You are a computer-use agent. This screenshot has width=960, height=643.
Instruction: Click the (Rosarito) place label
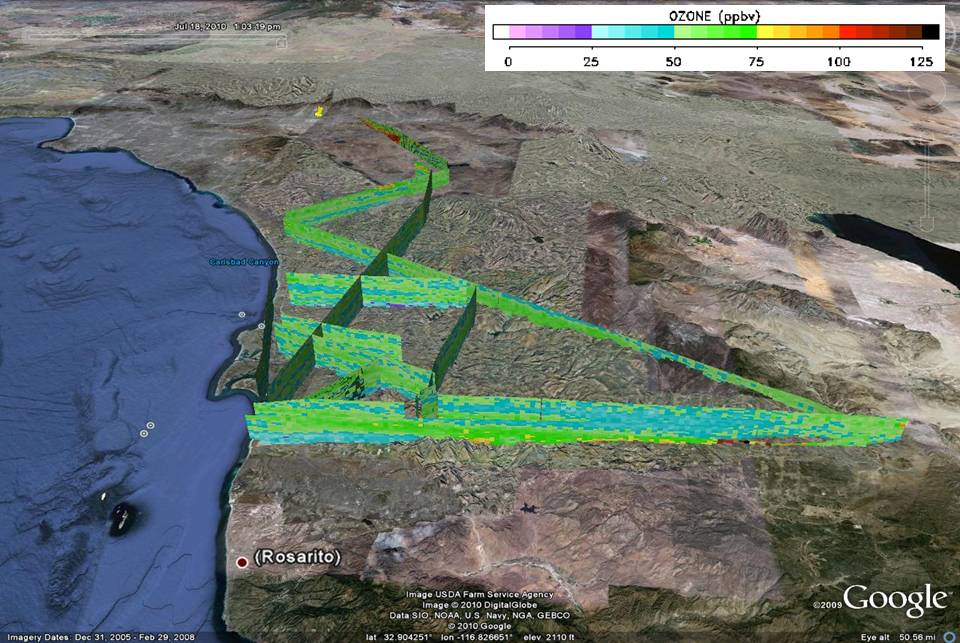[298, 557]
